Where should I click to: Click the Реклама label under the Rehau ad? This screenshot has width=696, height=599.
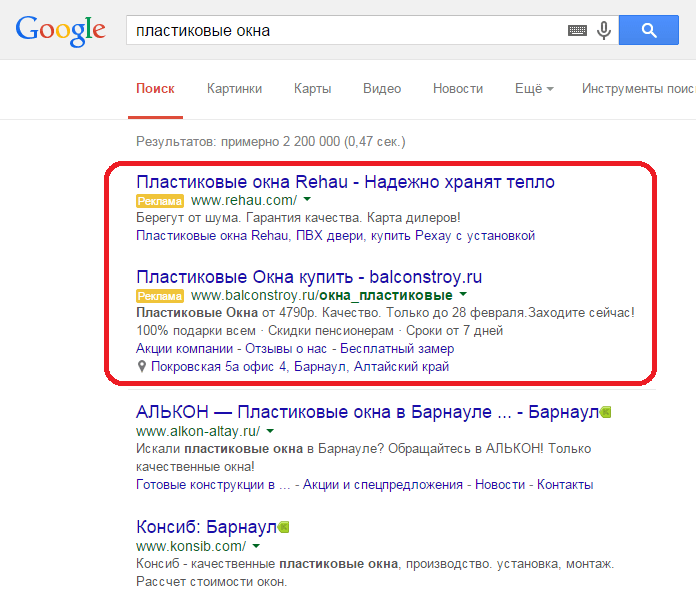coord(160,201)
